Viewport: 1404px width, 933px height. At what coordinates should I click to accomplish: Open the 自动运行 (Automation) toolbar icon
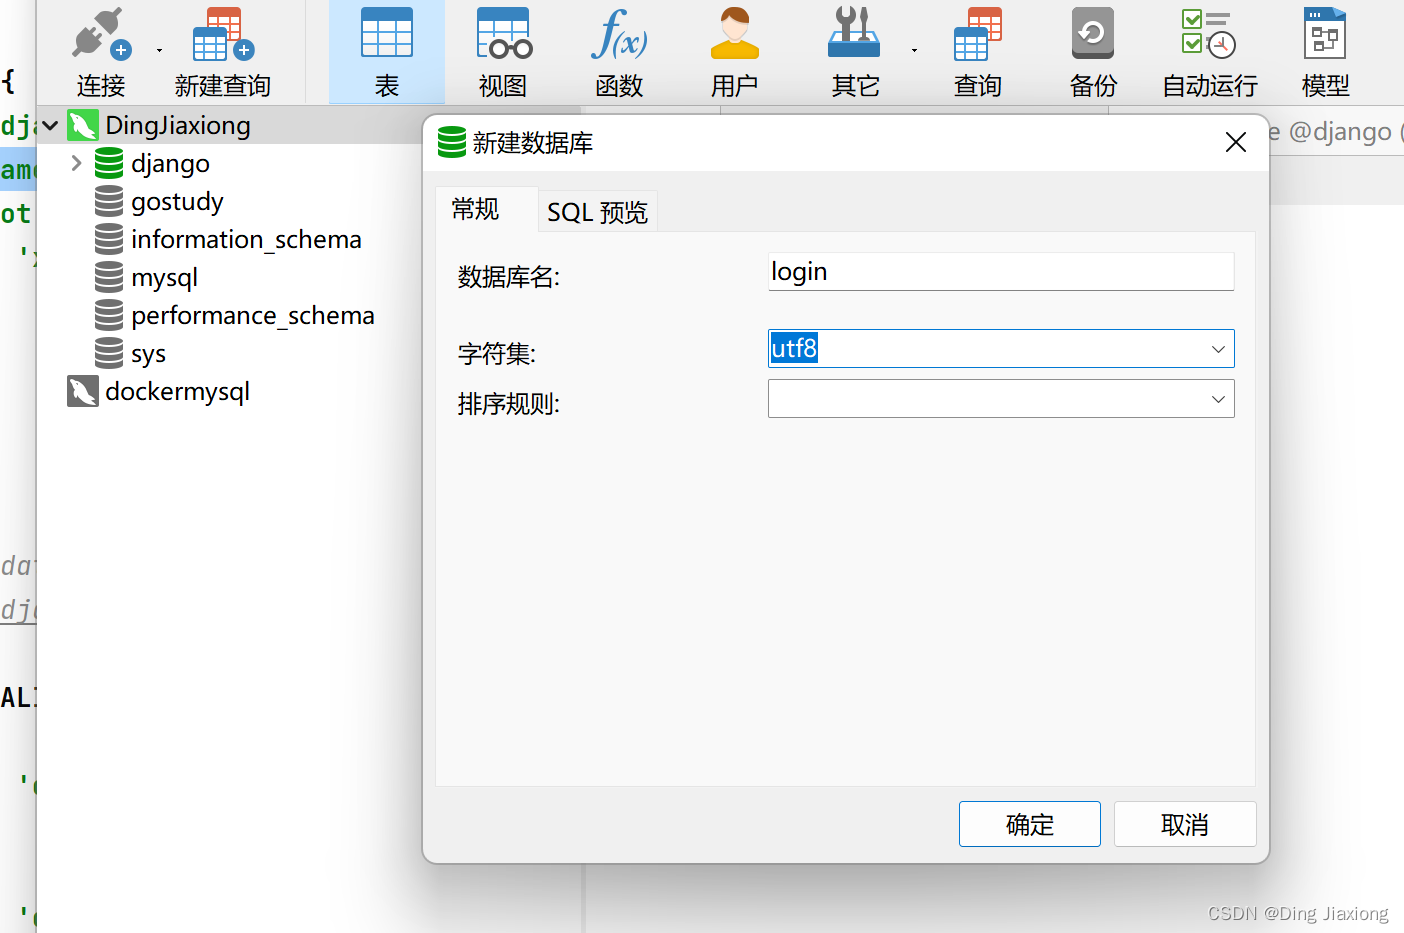coord(1209,34)
